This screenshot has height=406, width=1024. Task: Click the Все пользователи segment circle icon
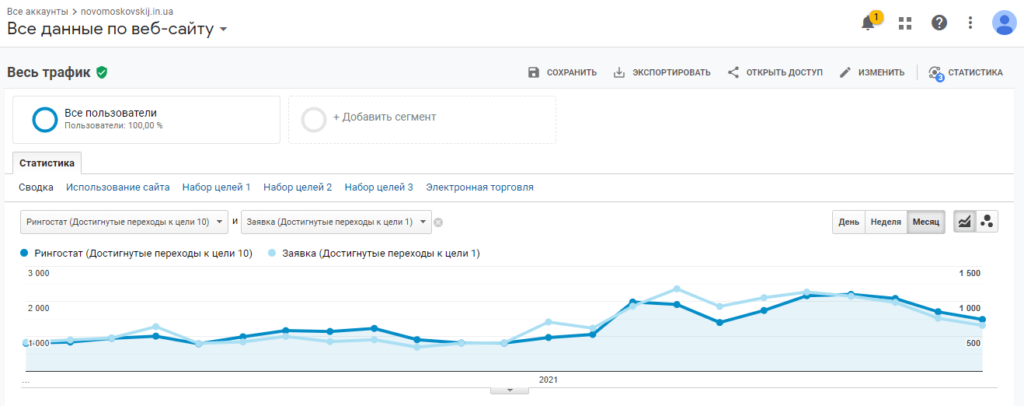pos(46,119)
